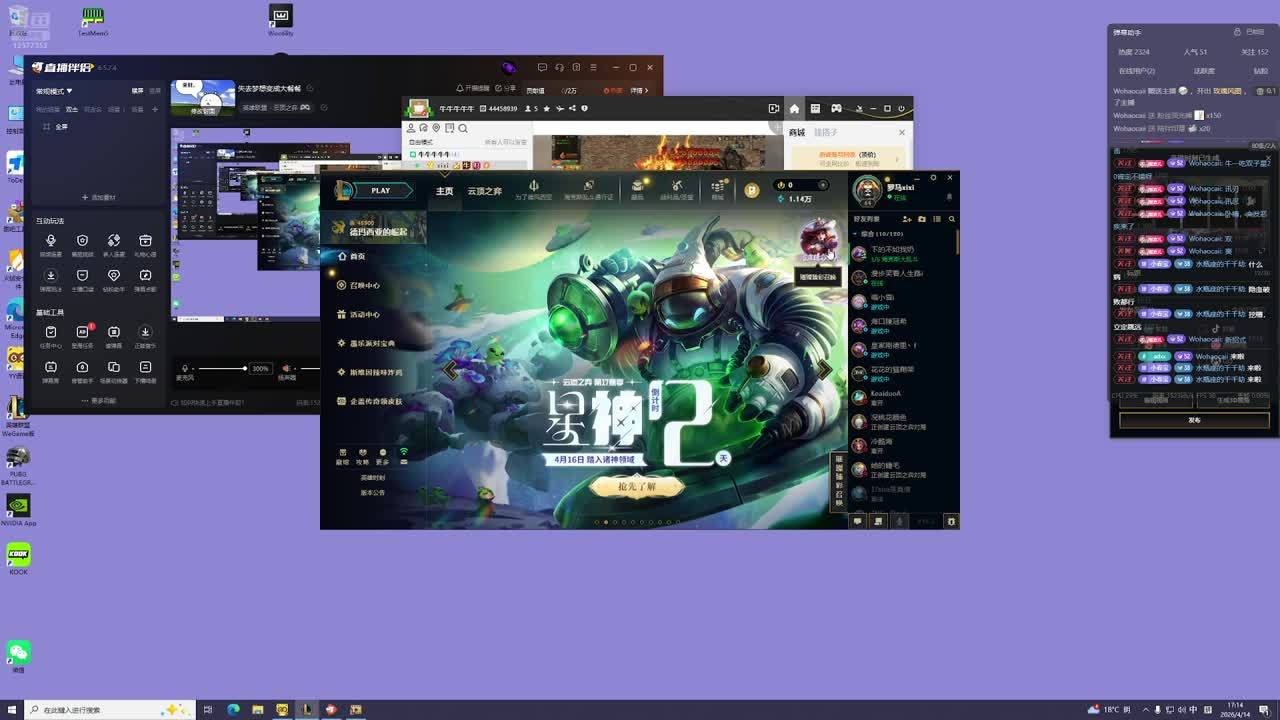The width and height of the screenshot is (1280, 720).
Task: Open 活动中心 from the left sidebar
Action: [x=364, y=314]
